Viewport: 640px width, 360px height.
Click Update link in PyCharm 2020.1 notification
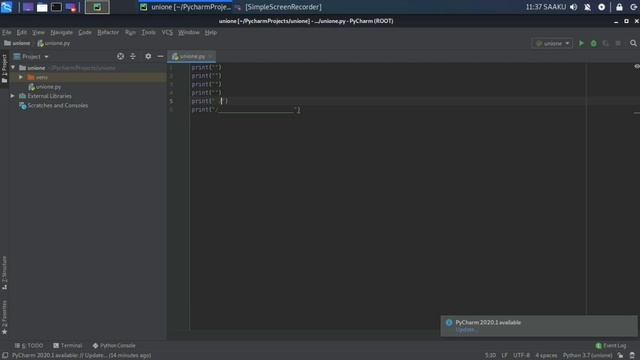pyautogui.click(x=466, y=330)
